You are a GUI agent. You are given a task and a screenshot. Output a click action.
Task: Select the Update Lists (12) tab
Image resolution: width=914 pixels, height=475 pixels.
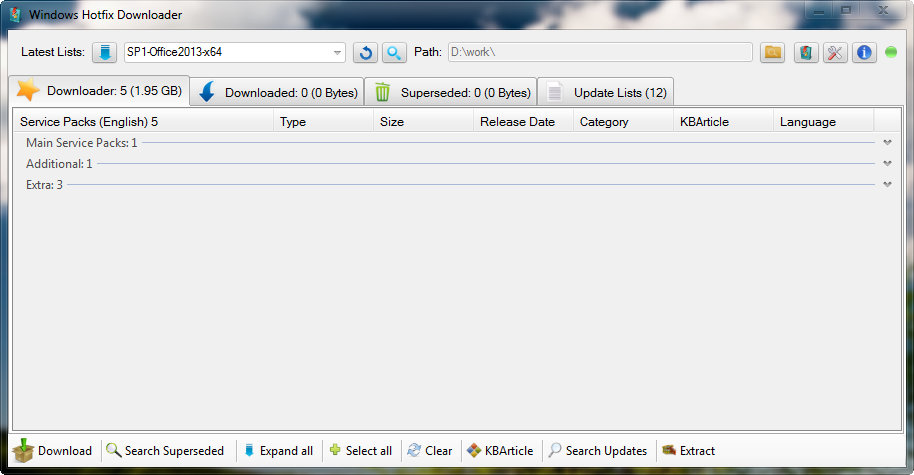tap(606, 92)
